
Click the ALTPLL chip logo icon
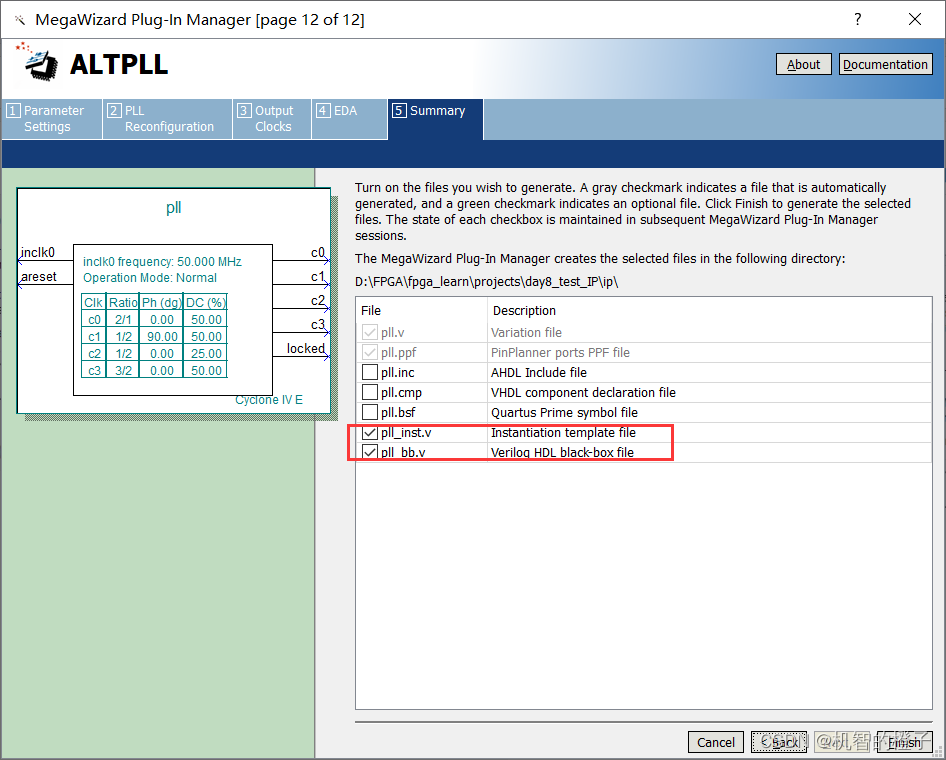click(x=39, y=63)
